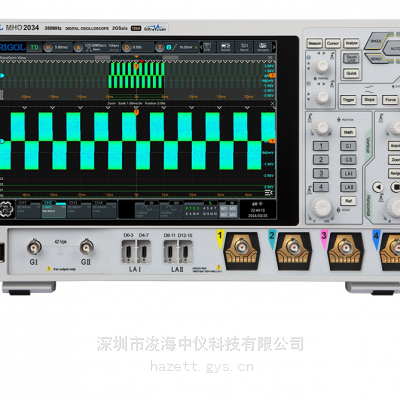The width and height of the screenshot is (400, 400).
Task: Tap the Navigate toolbar icon
Action: coord(263,47)
